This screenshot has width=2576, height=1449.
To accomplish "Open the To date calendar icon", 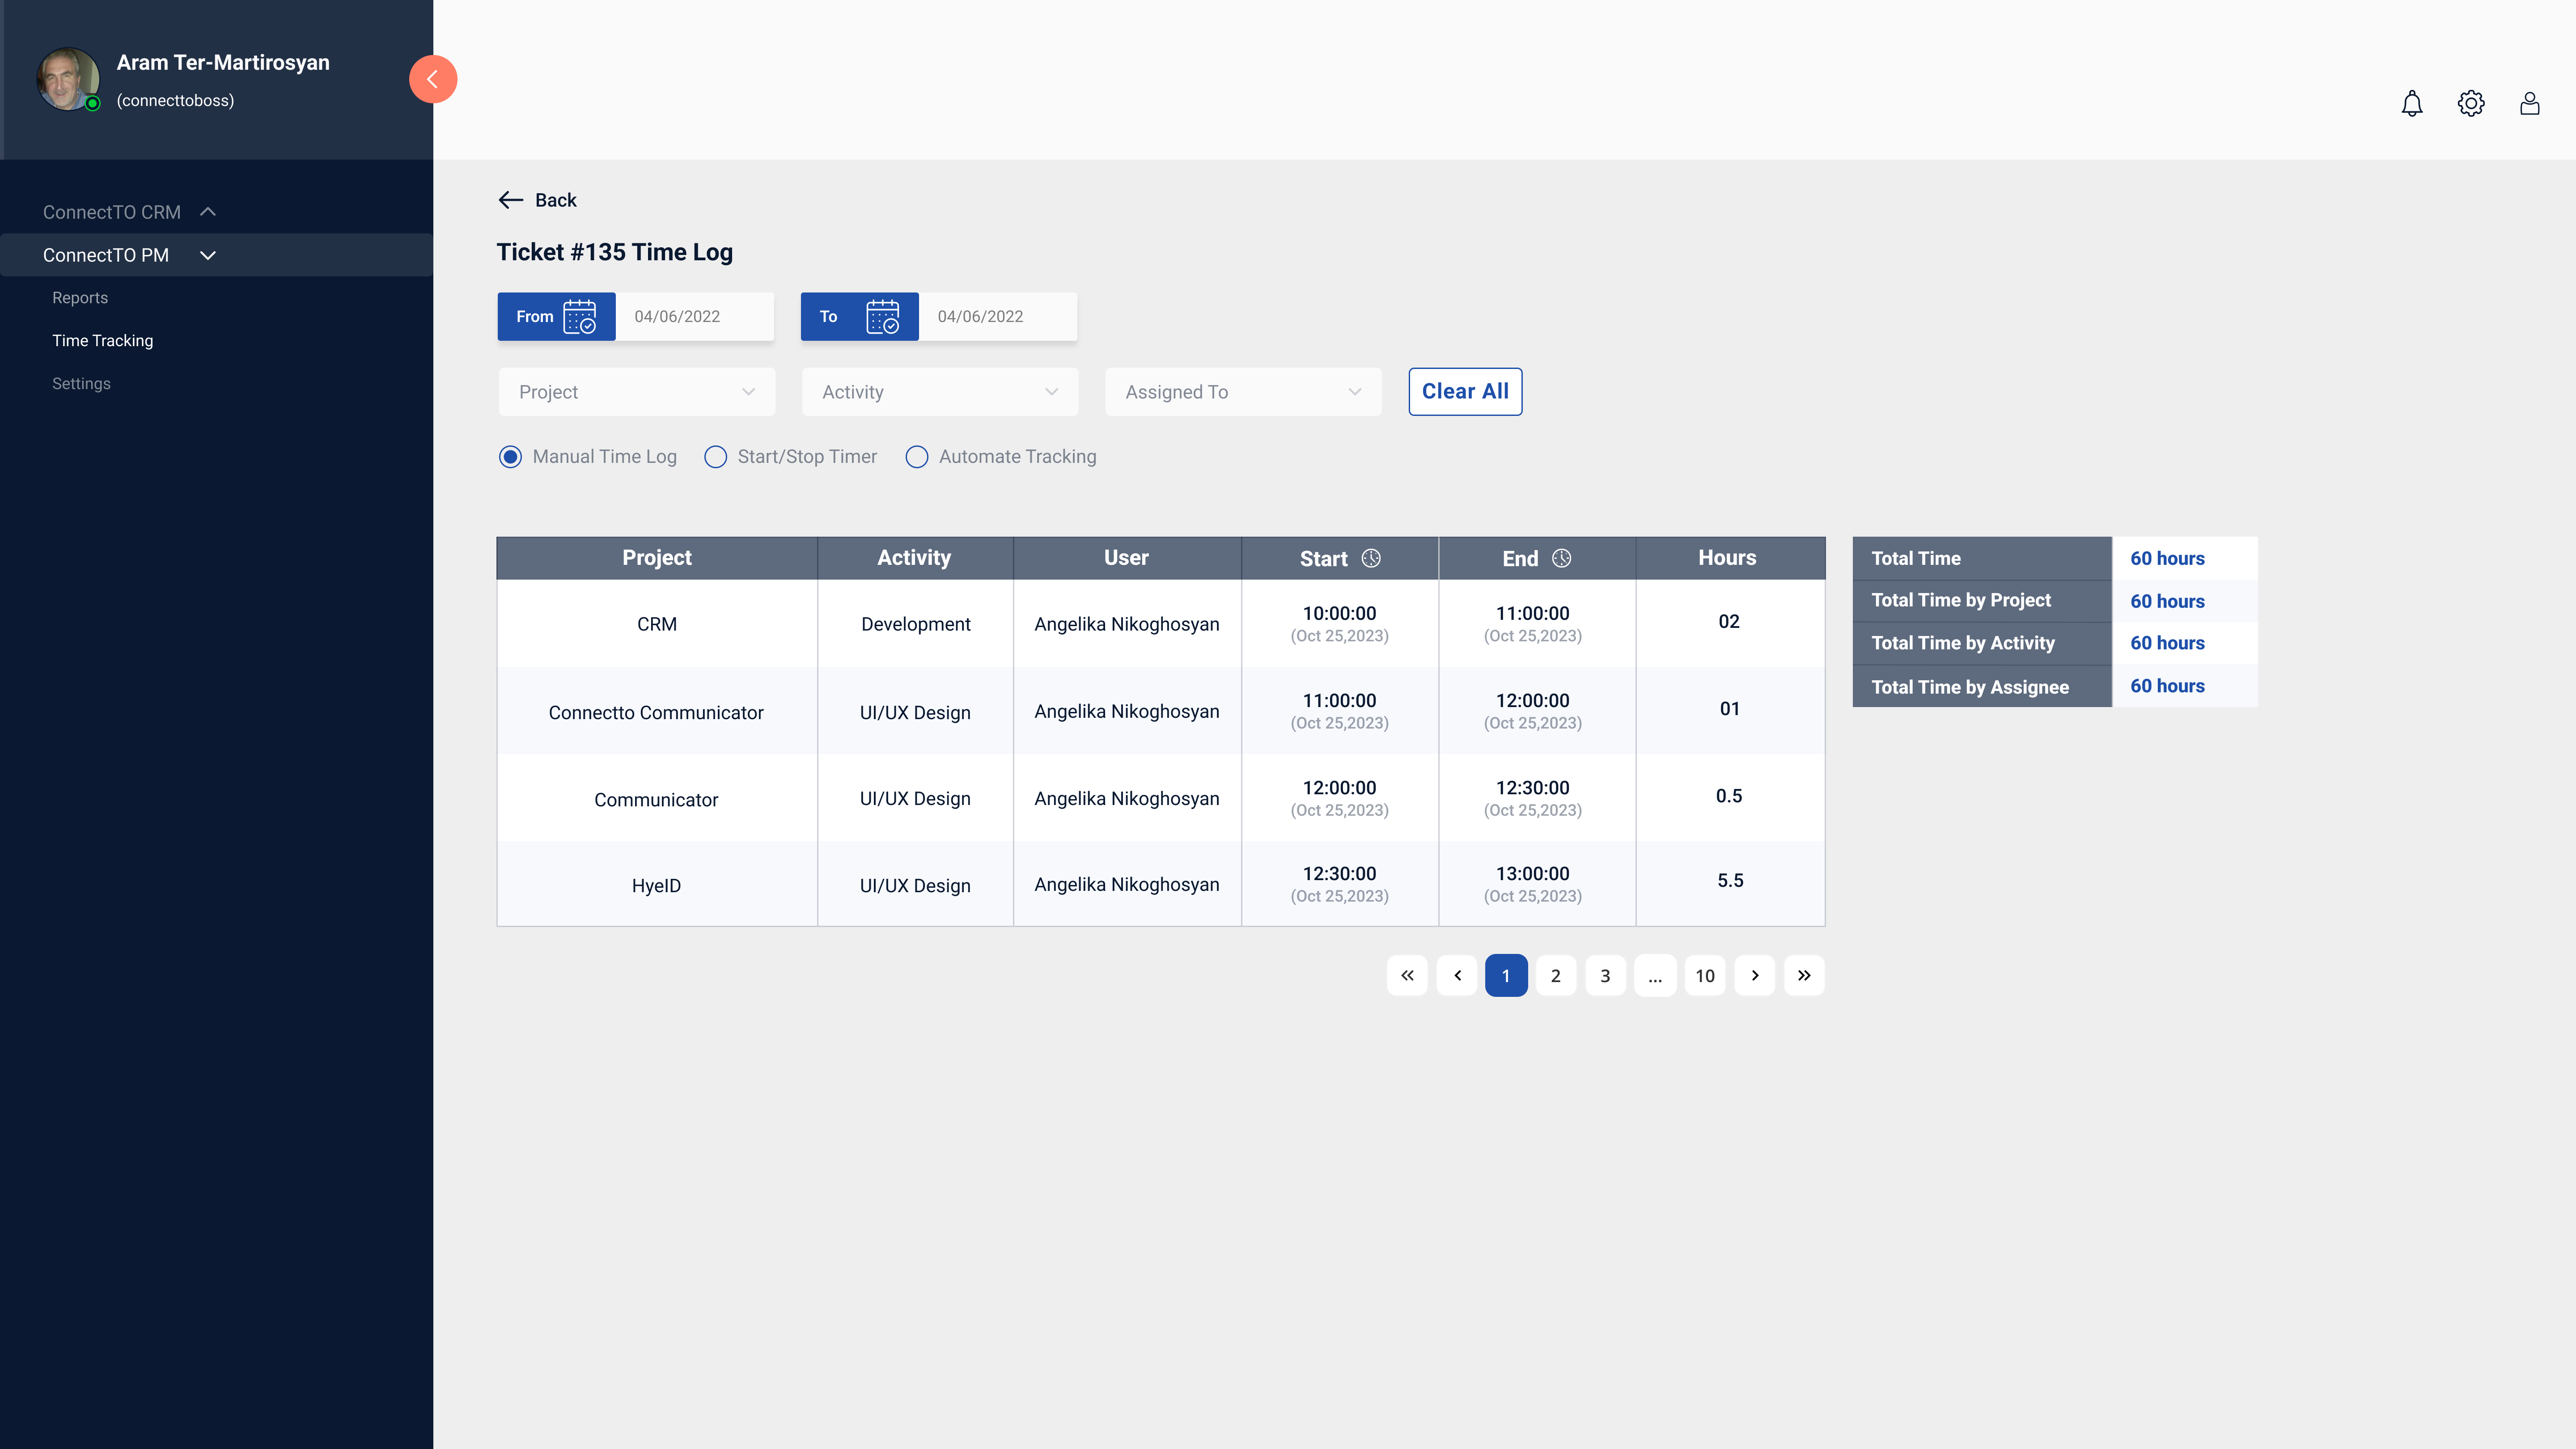I will pyautogui.click(x=882, y=317).
